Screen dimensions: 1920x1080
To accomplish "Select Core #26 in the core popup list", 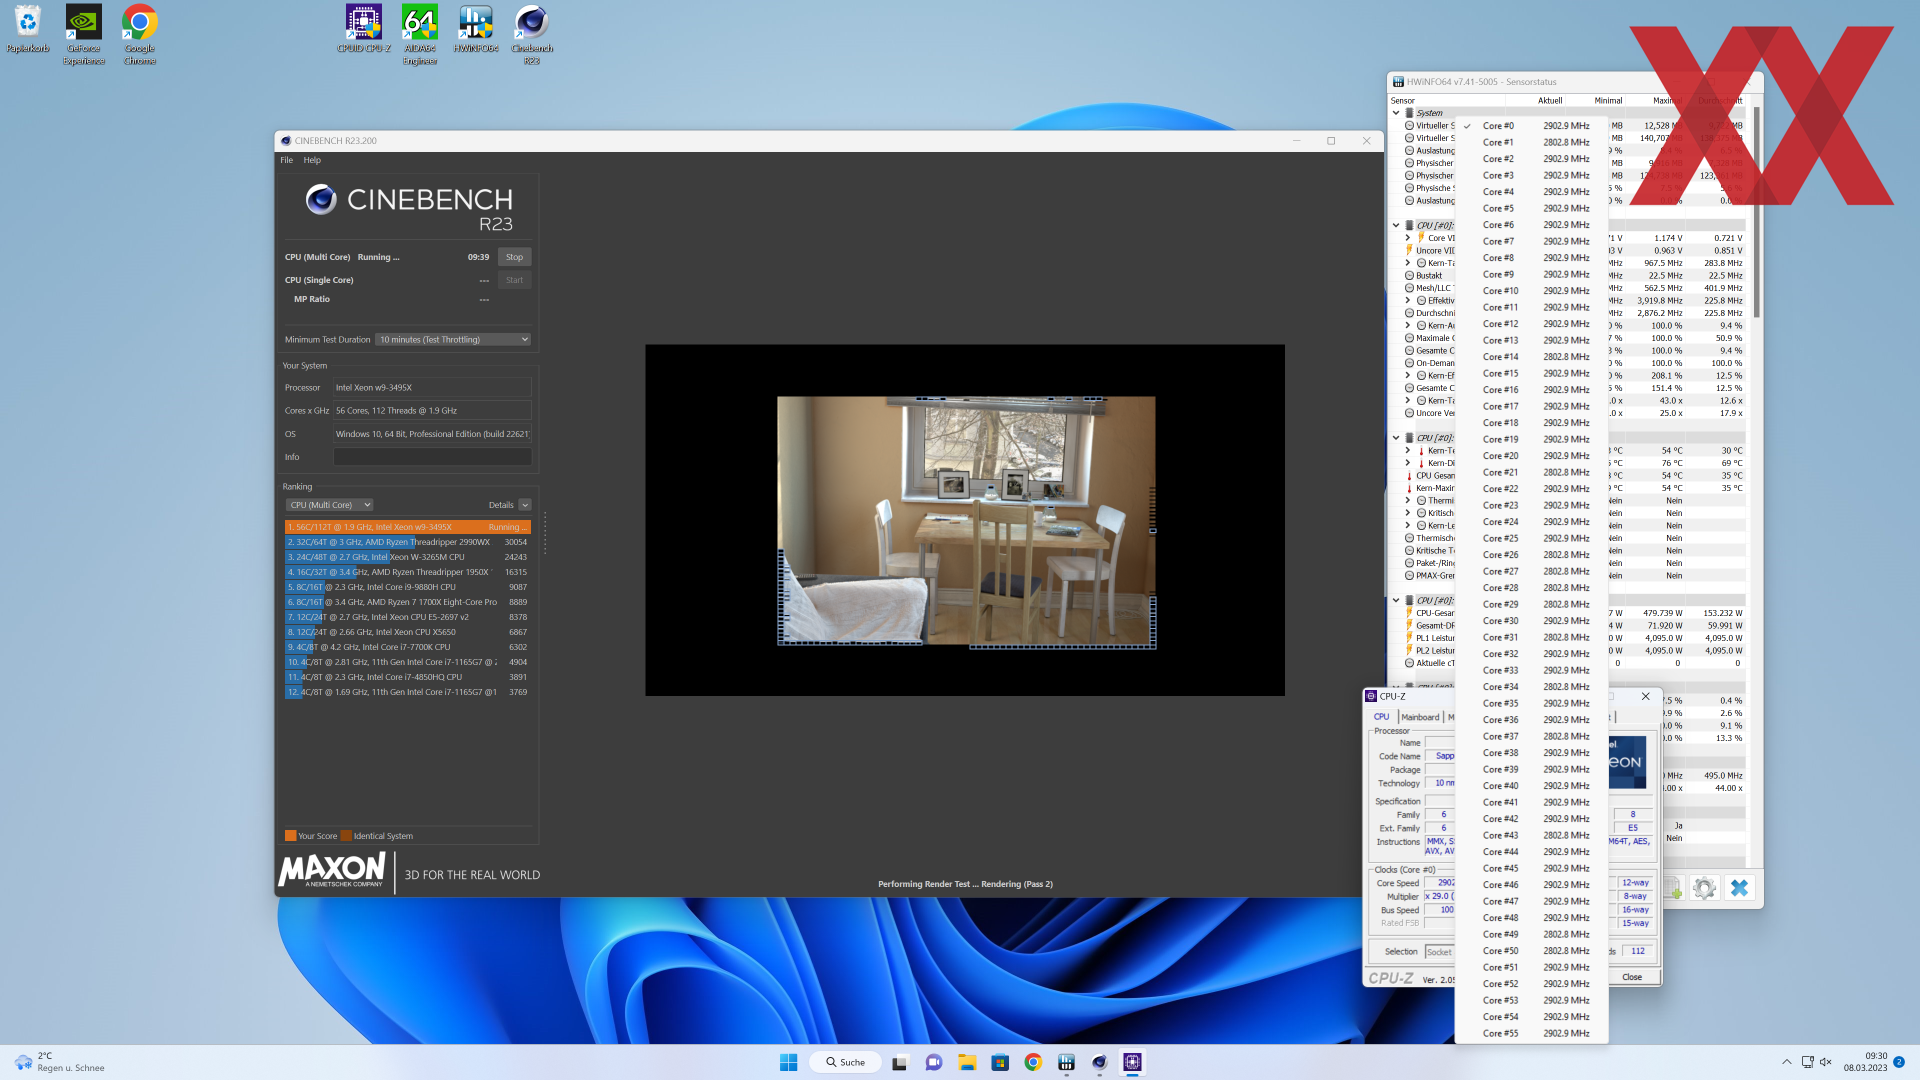I will [x=1532, y=555].
